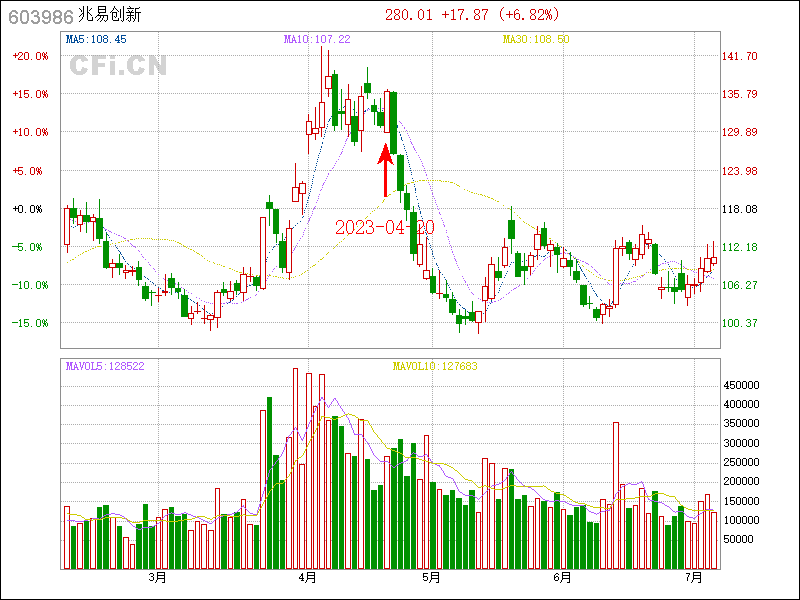Click the 4月 label on the time axis
Image resolution: width=800 pixels, height=600 pixels.
pyautogui.click(x=308, y=577)
